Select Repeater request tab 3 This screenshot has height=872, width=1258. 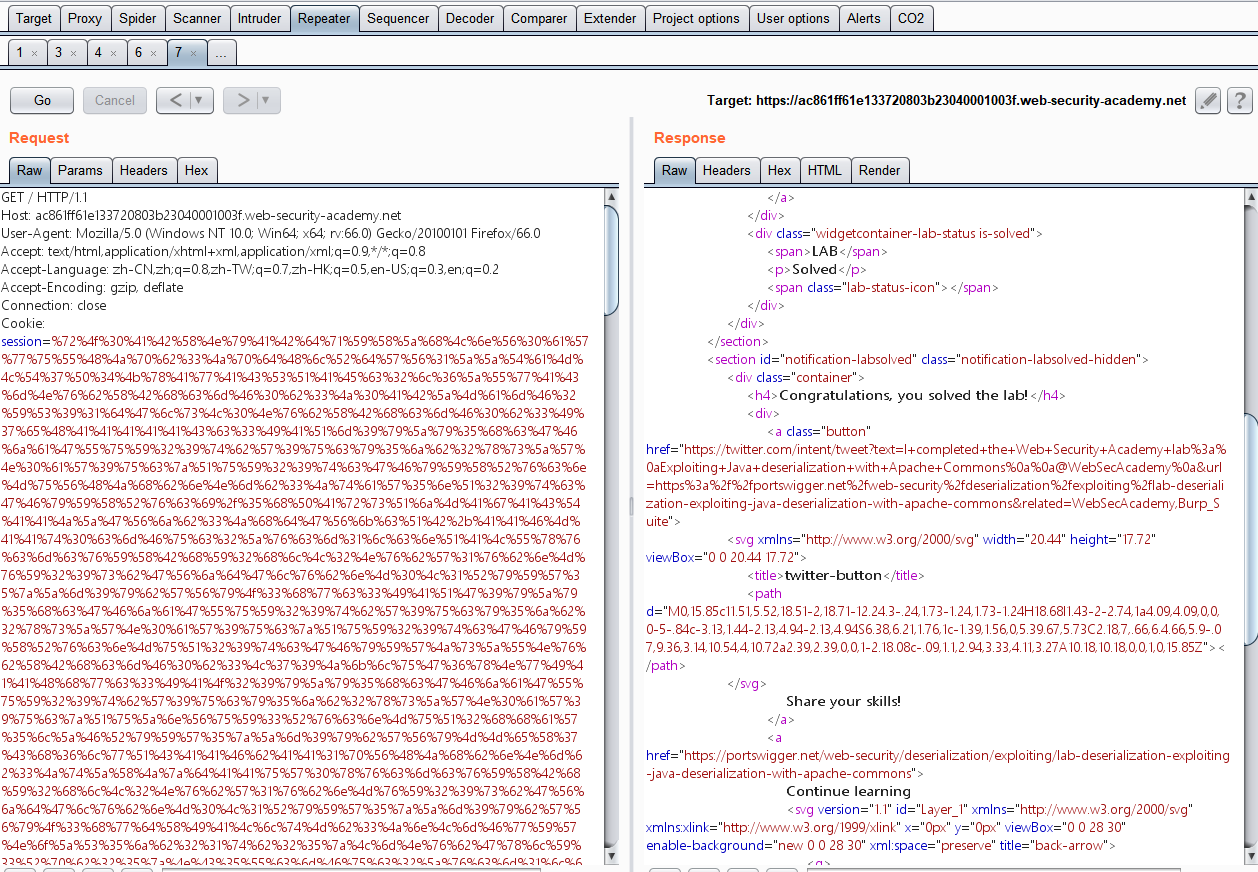pos(59,53)
